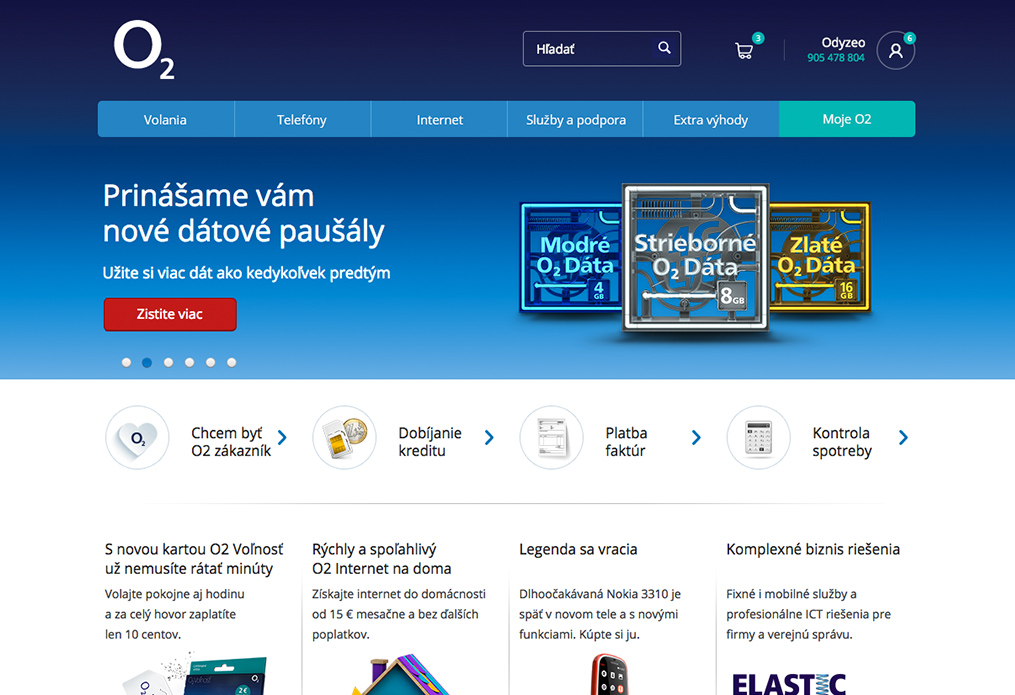This screenshot has height=695, width=1015.
Task: Click the arrow beside Chcem byť O2 zákazník
Action: click(282, 437)
